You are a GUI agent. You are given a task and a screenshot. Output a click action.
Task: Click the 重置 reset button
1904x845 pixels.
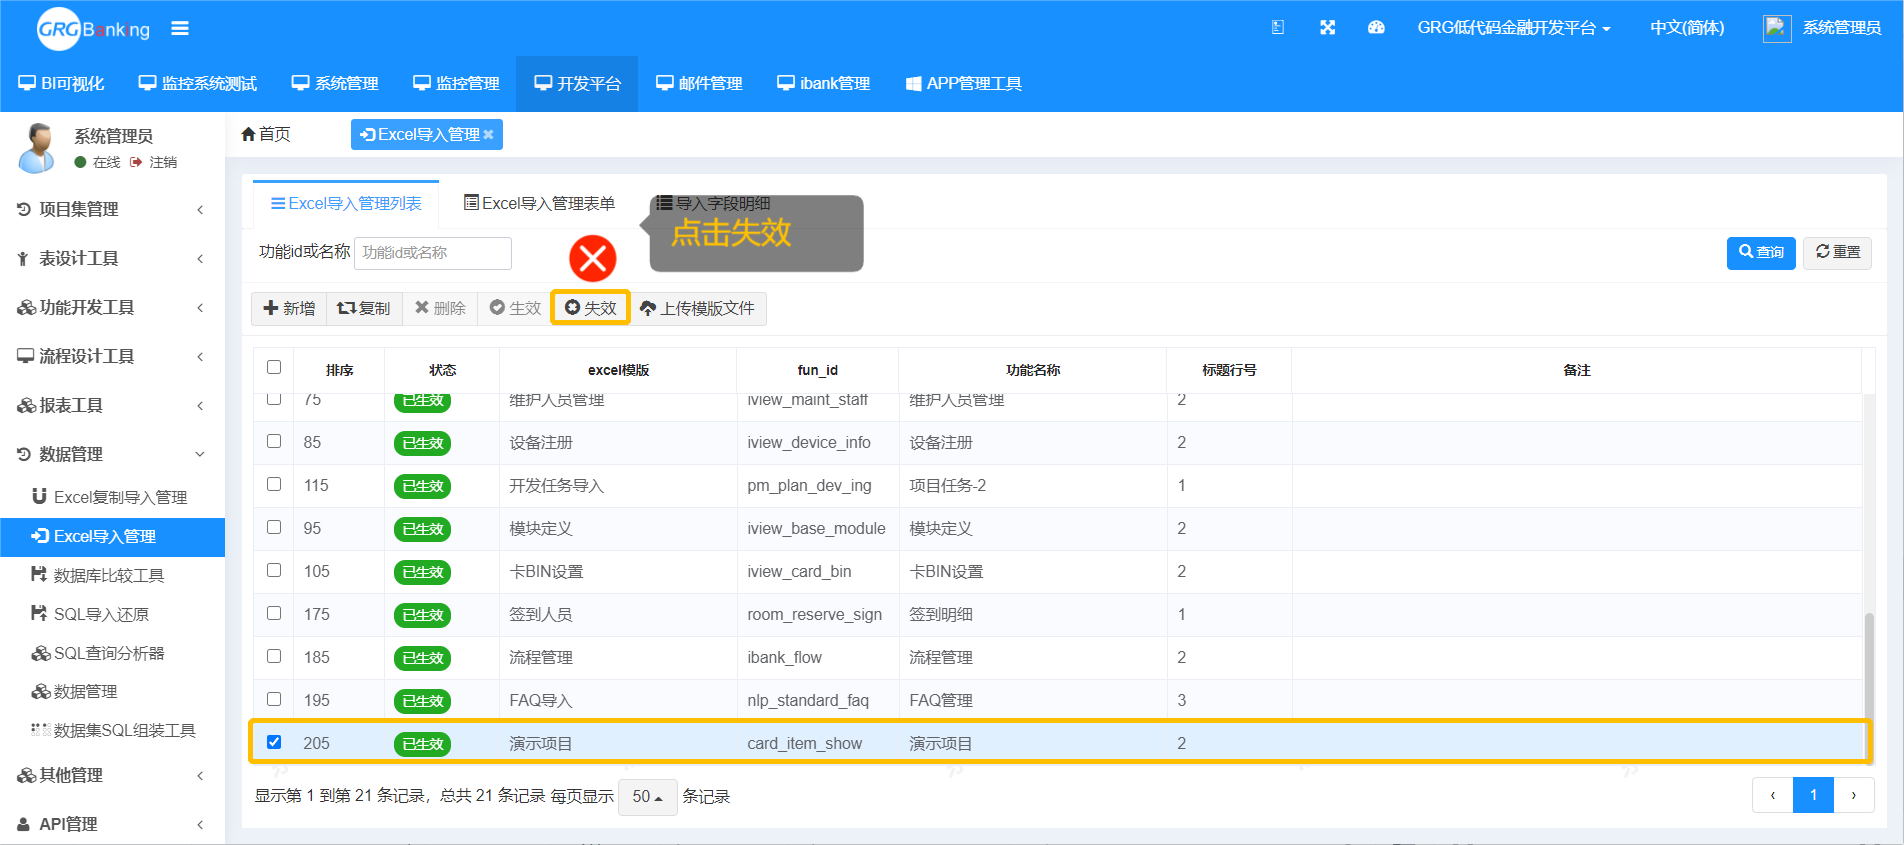(1838, 252)
